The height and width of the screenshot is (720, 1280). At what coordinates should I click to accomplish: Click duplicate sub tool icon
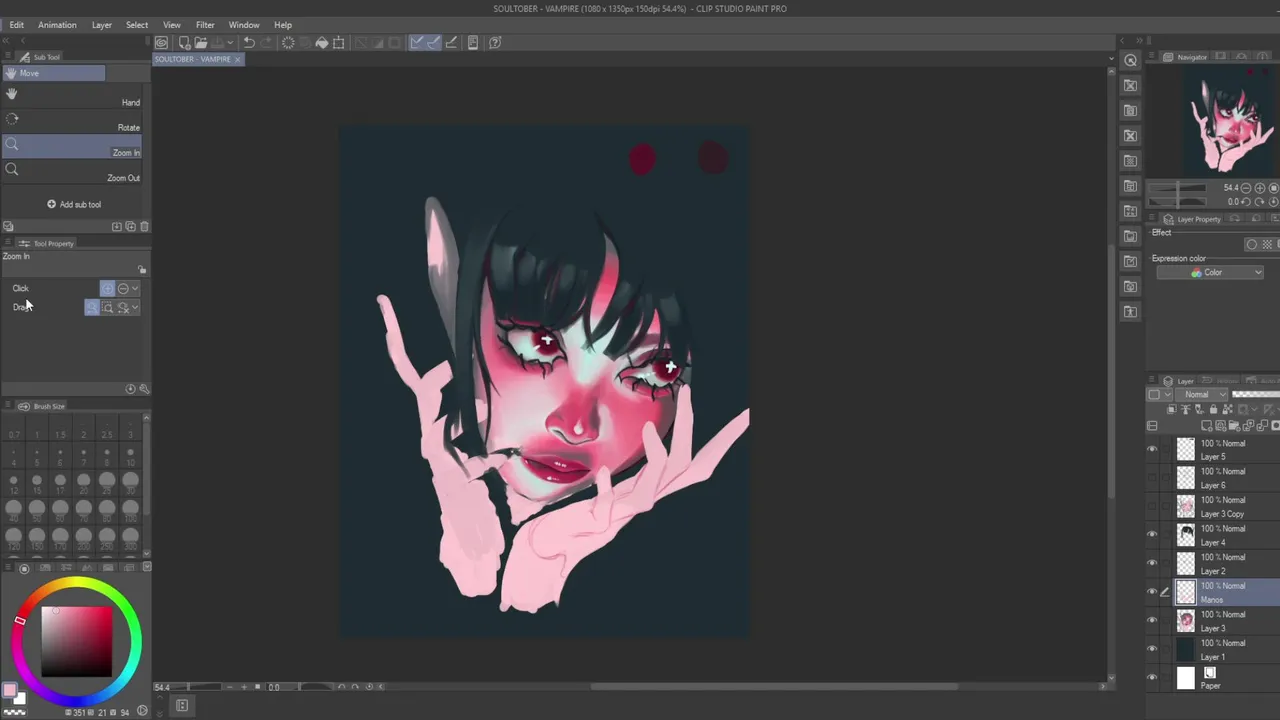click(130, 227)
